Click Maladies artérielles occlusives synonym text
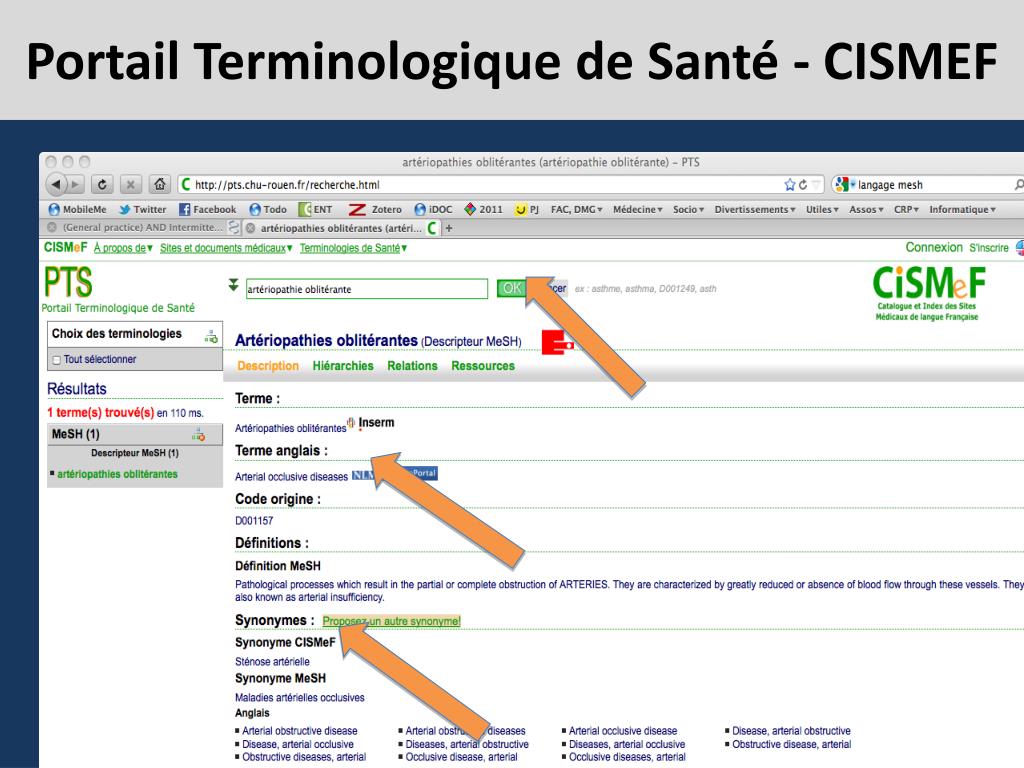 (x=300, y=697)
